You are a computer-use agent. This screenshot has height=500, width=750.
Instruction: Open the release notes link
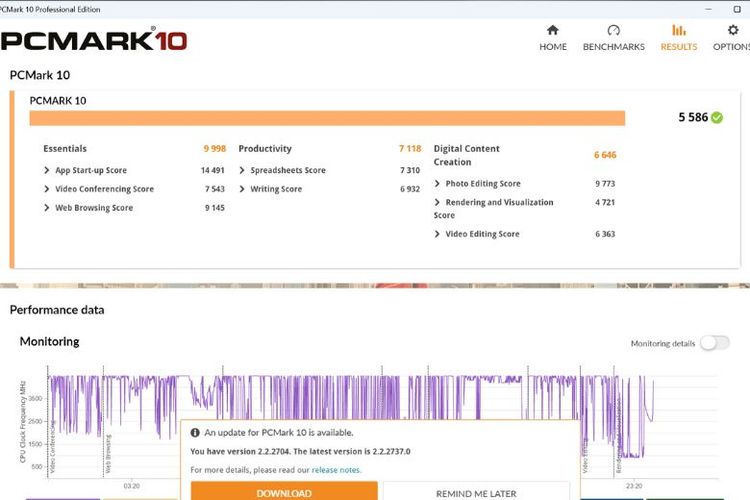[x=336, y=469]
